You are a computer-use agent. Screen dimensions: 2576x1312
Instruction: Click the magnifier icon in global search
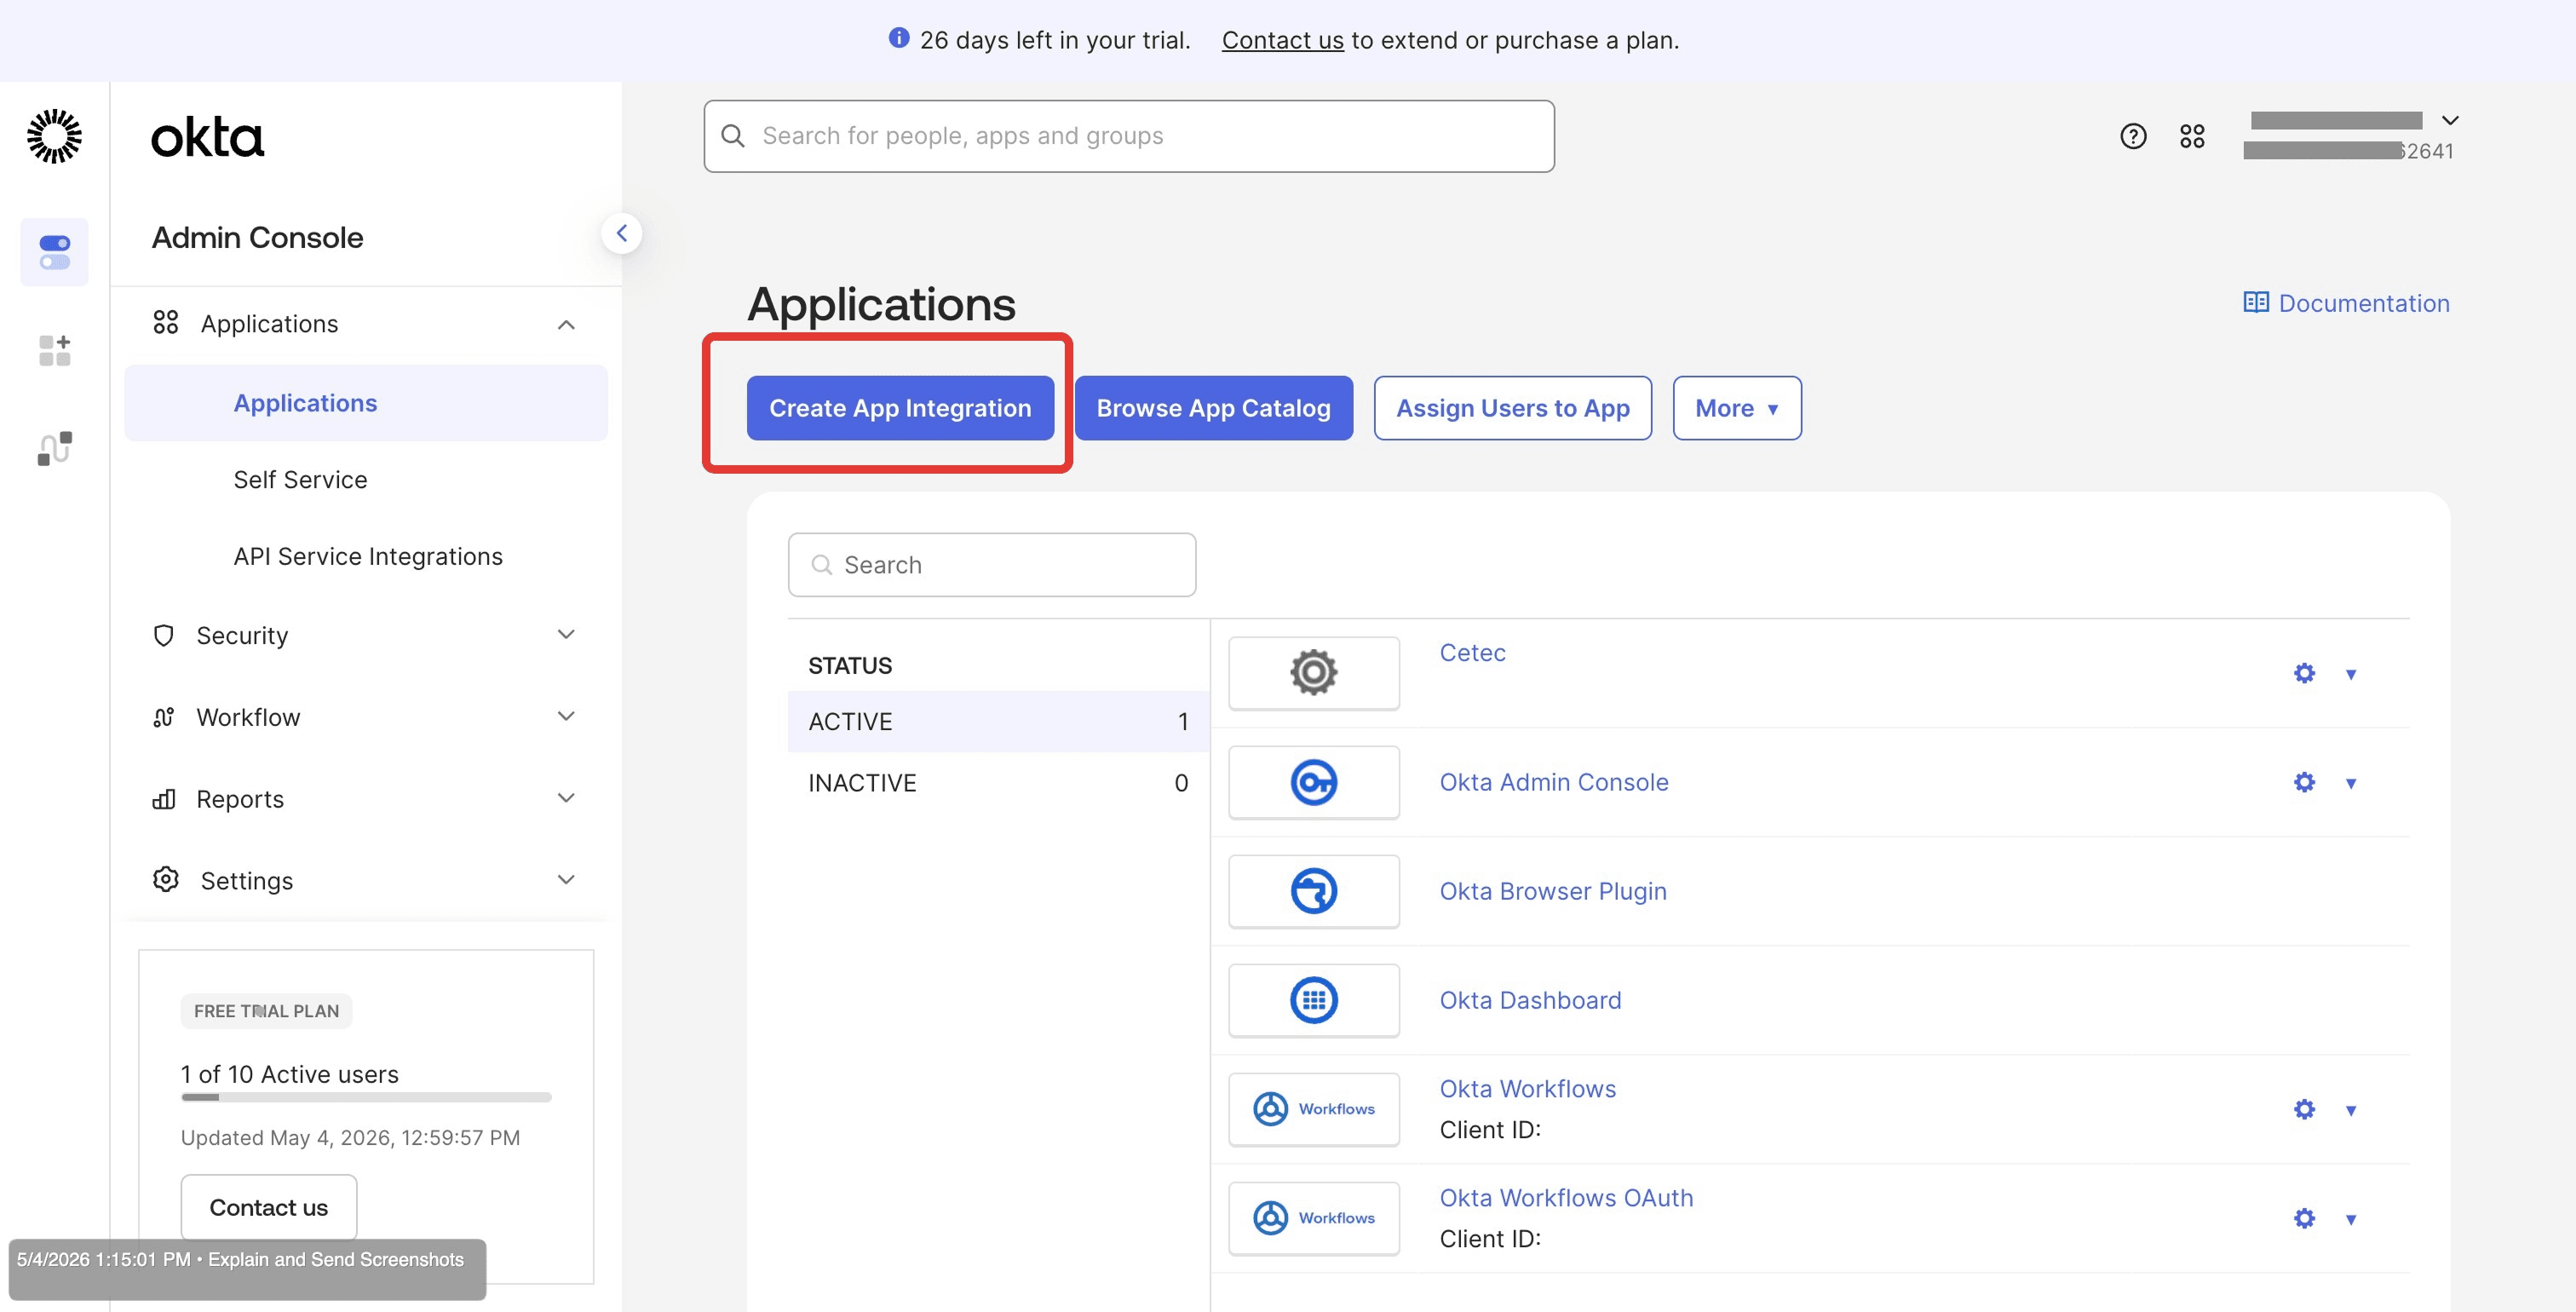(x=733, y=136)
